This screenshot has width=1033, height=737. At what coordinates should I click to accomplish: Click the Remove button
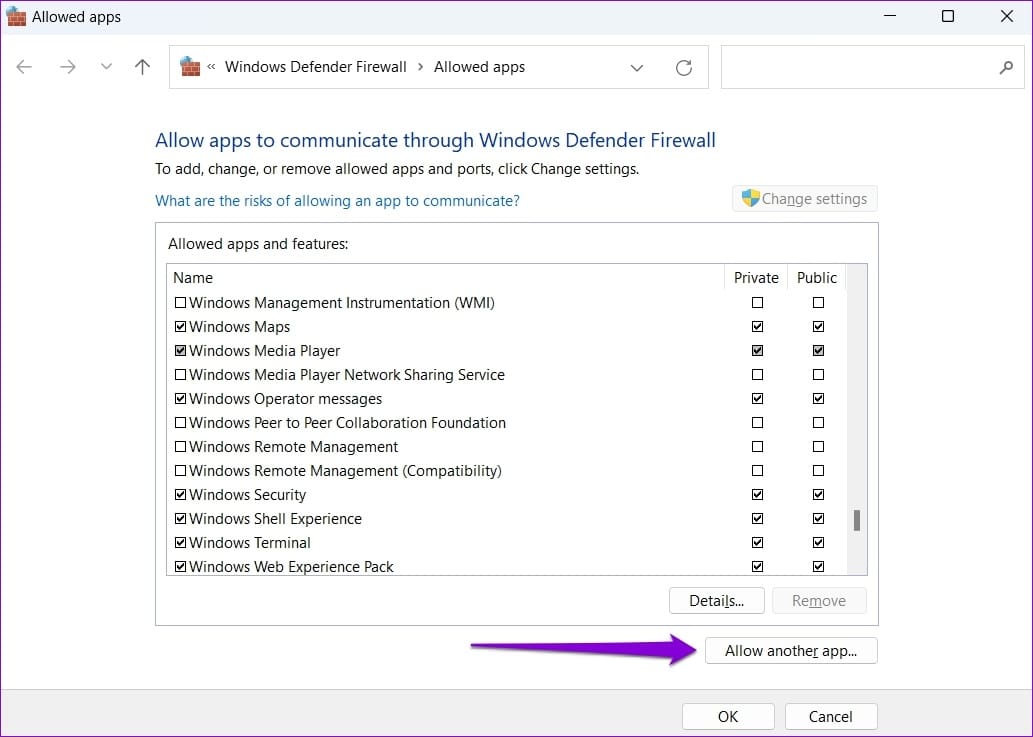click(x=819, y=601)
